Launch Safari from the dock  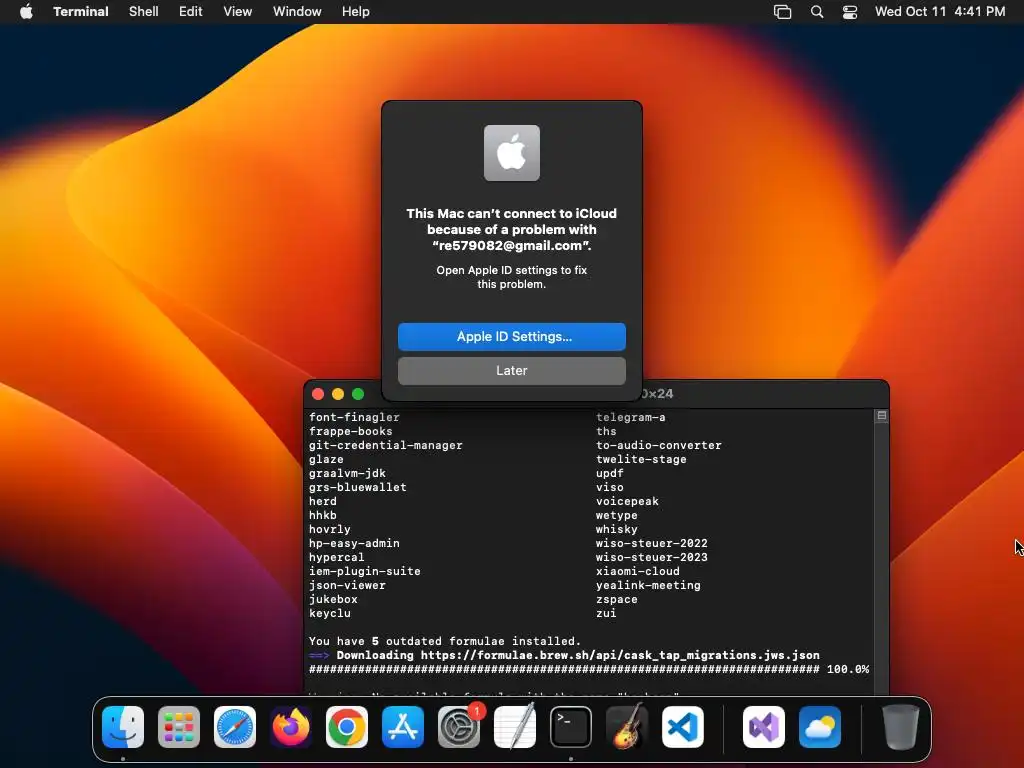coord(235,727)
